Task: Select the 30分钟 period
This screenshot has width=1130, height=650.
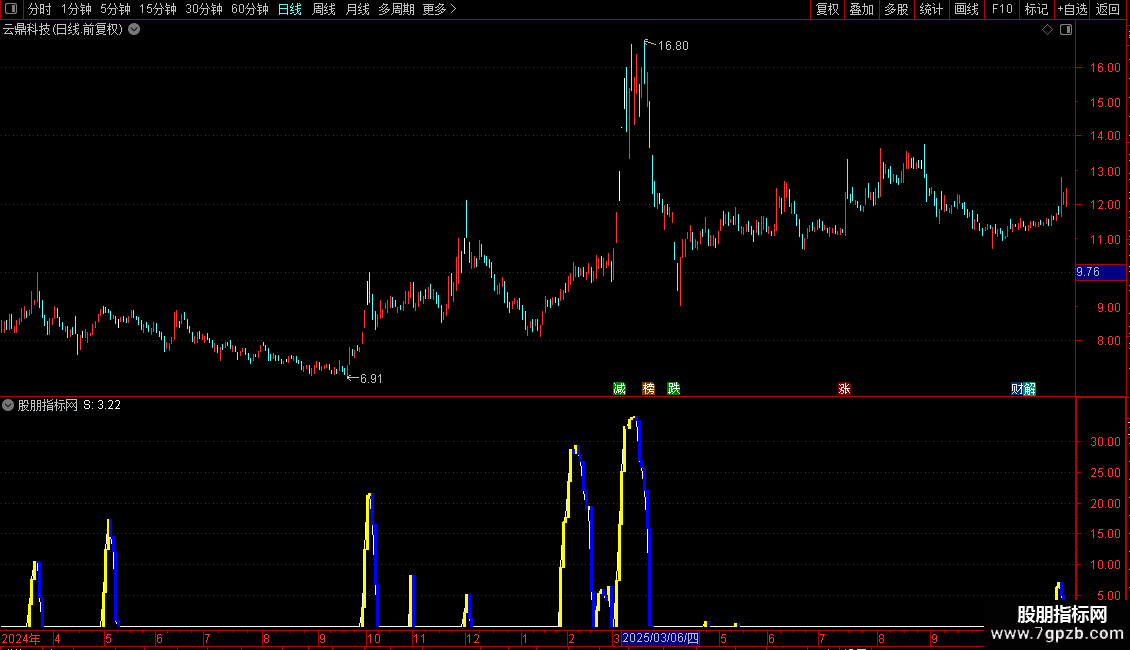Action: (x=203, y=9)
